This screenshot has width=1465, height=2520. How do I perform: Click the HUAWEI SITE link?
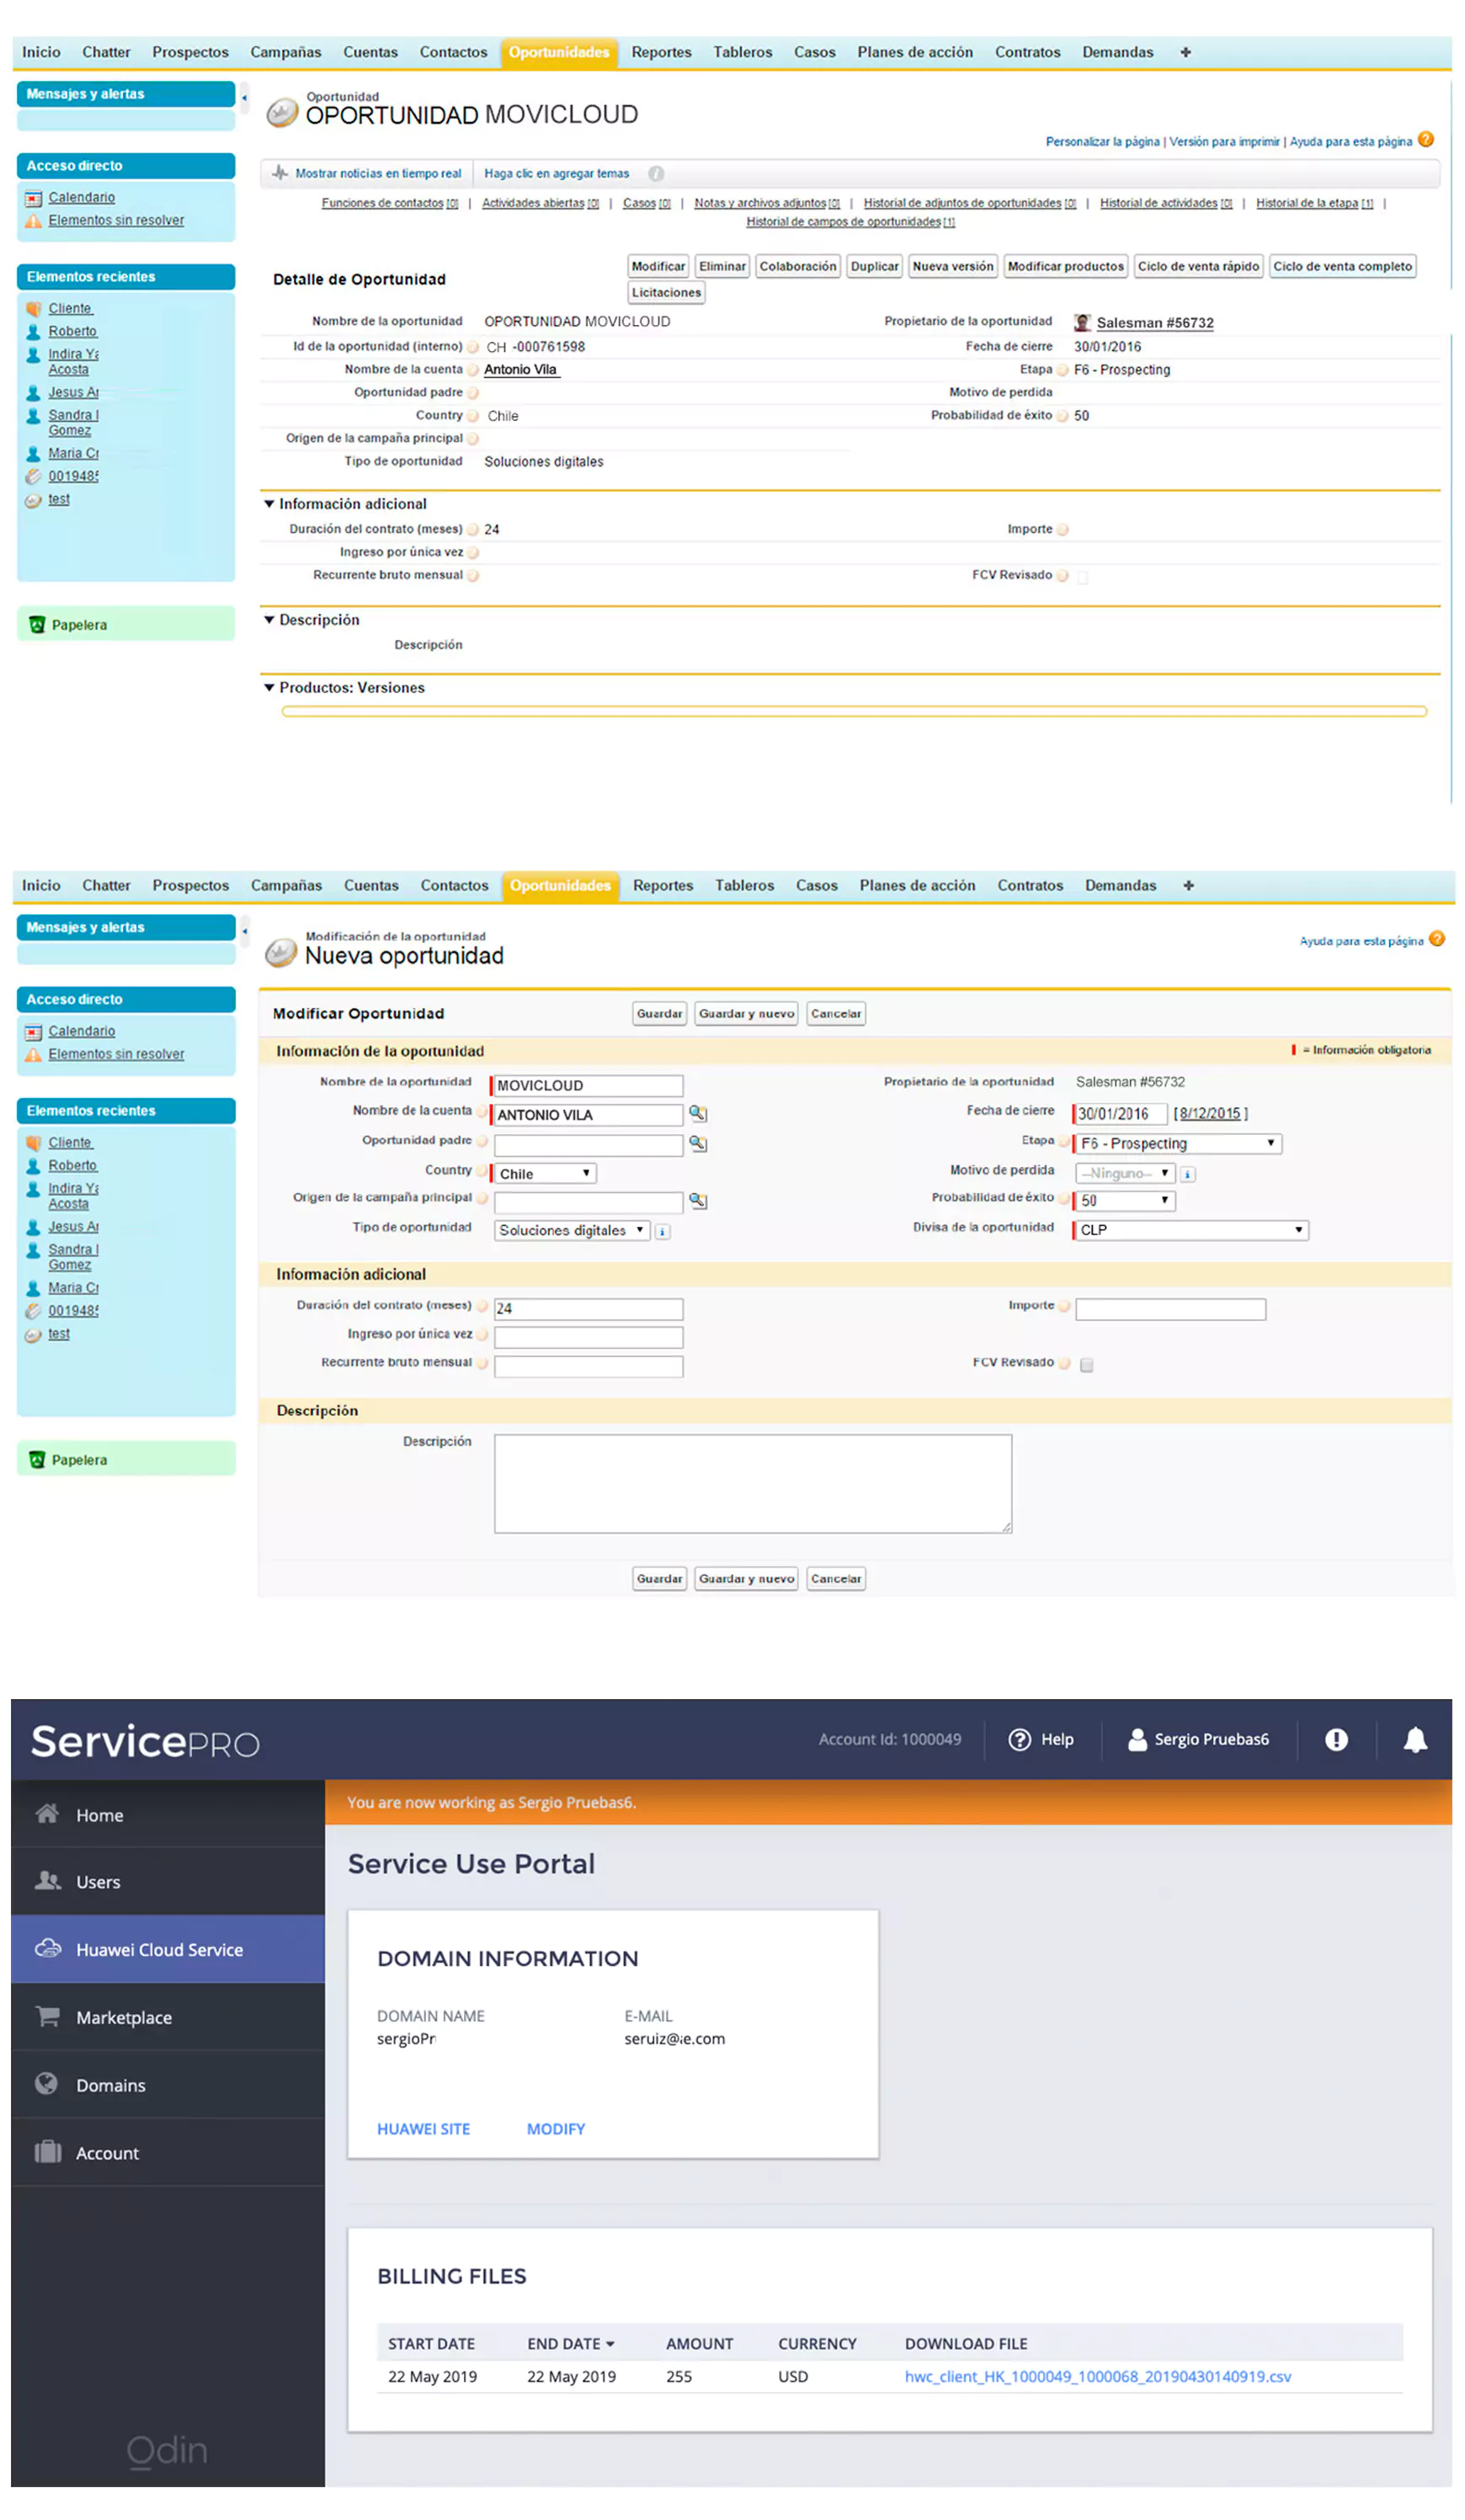[423, 2129]
